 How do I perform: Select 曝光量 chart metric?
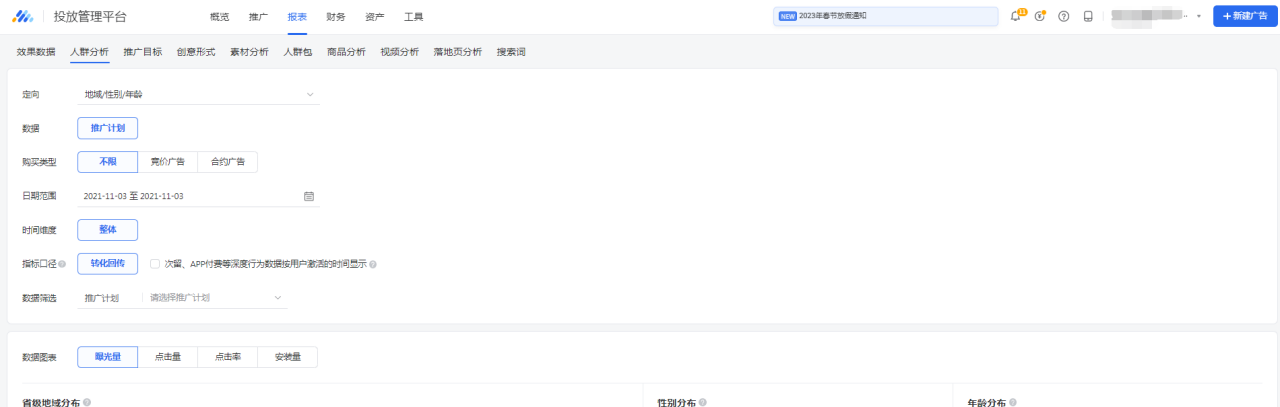click(x=107, y=357)
